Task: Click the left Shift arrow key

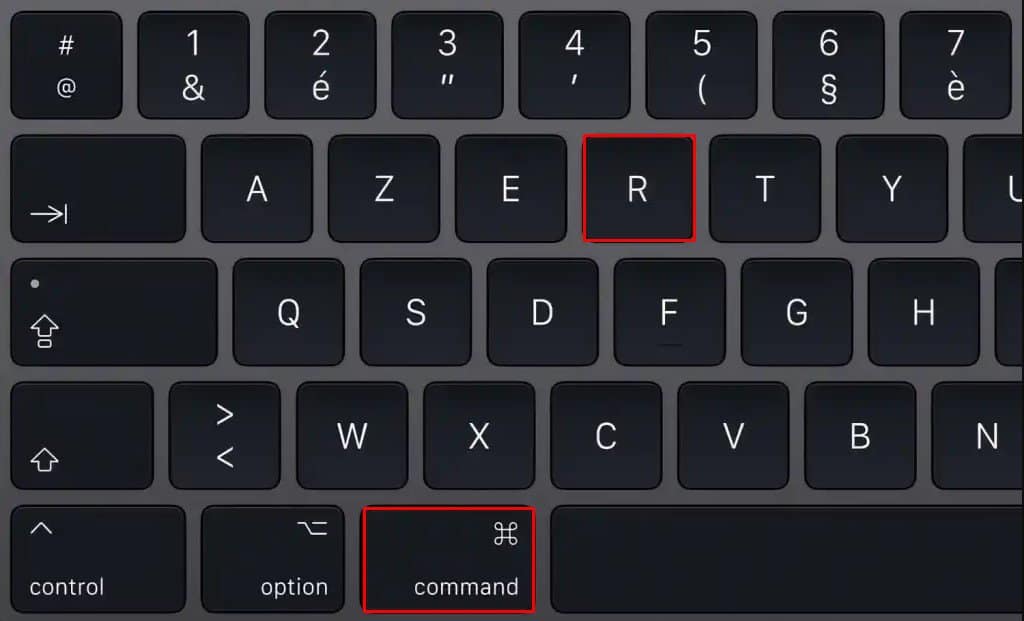Action: point(82,436)
